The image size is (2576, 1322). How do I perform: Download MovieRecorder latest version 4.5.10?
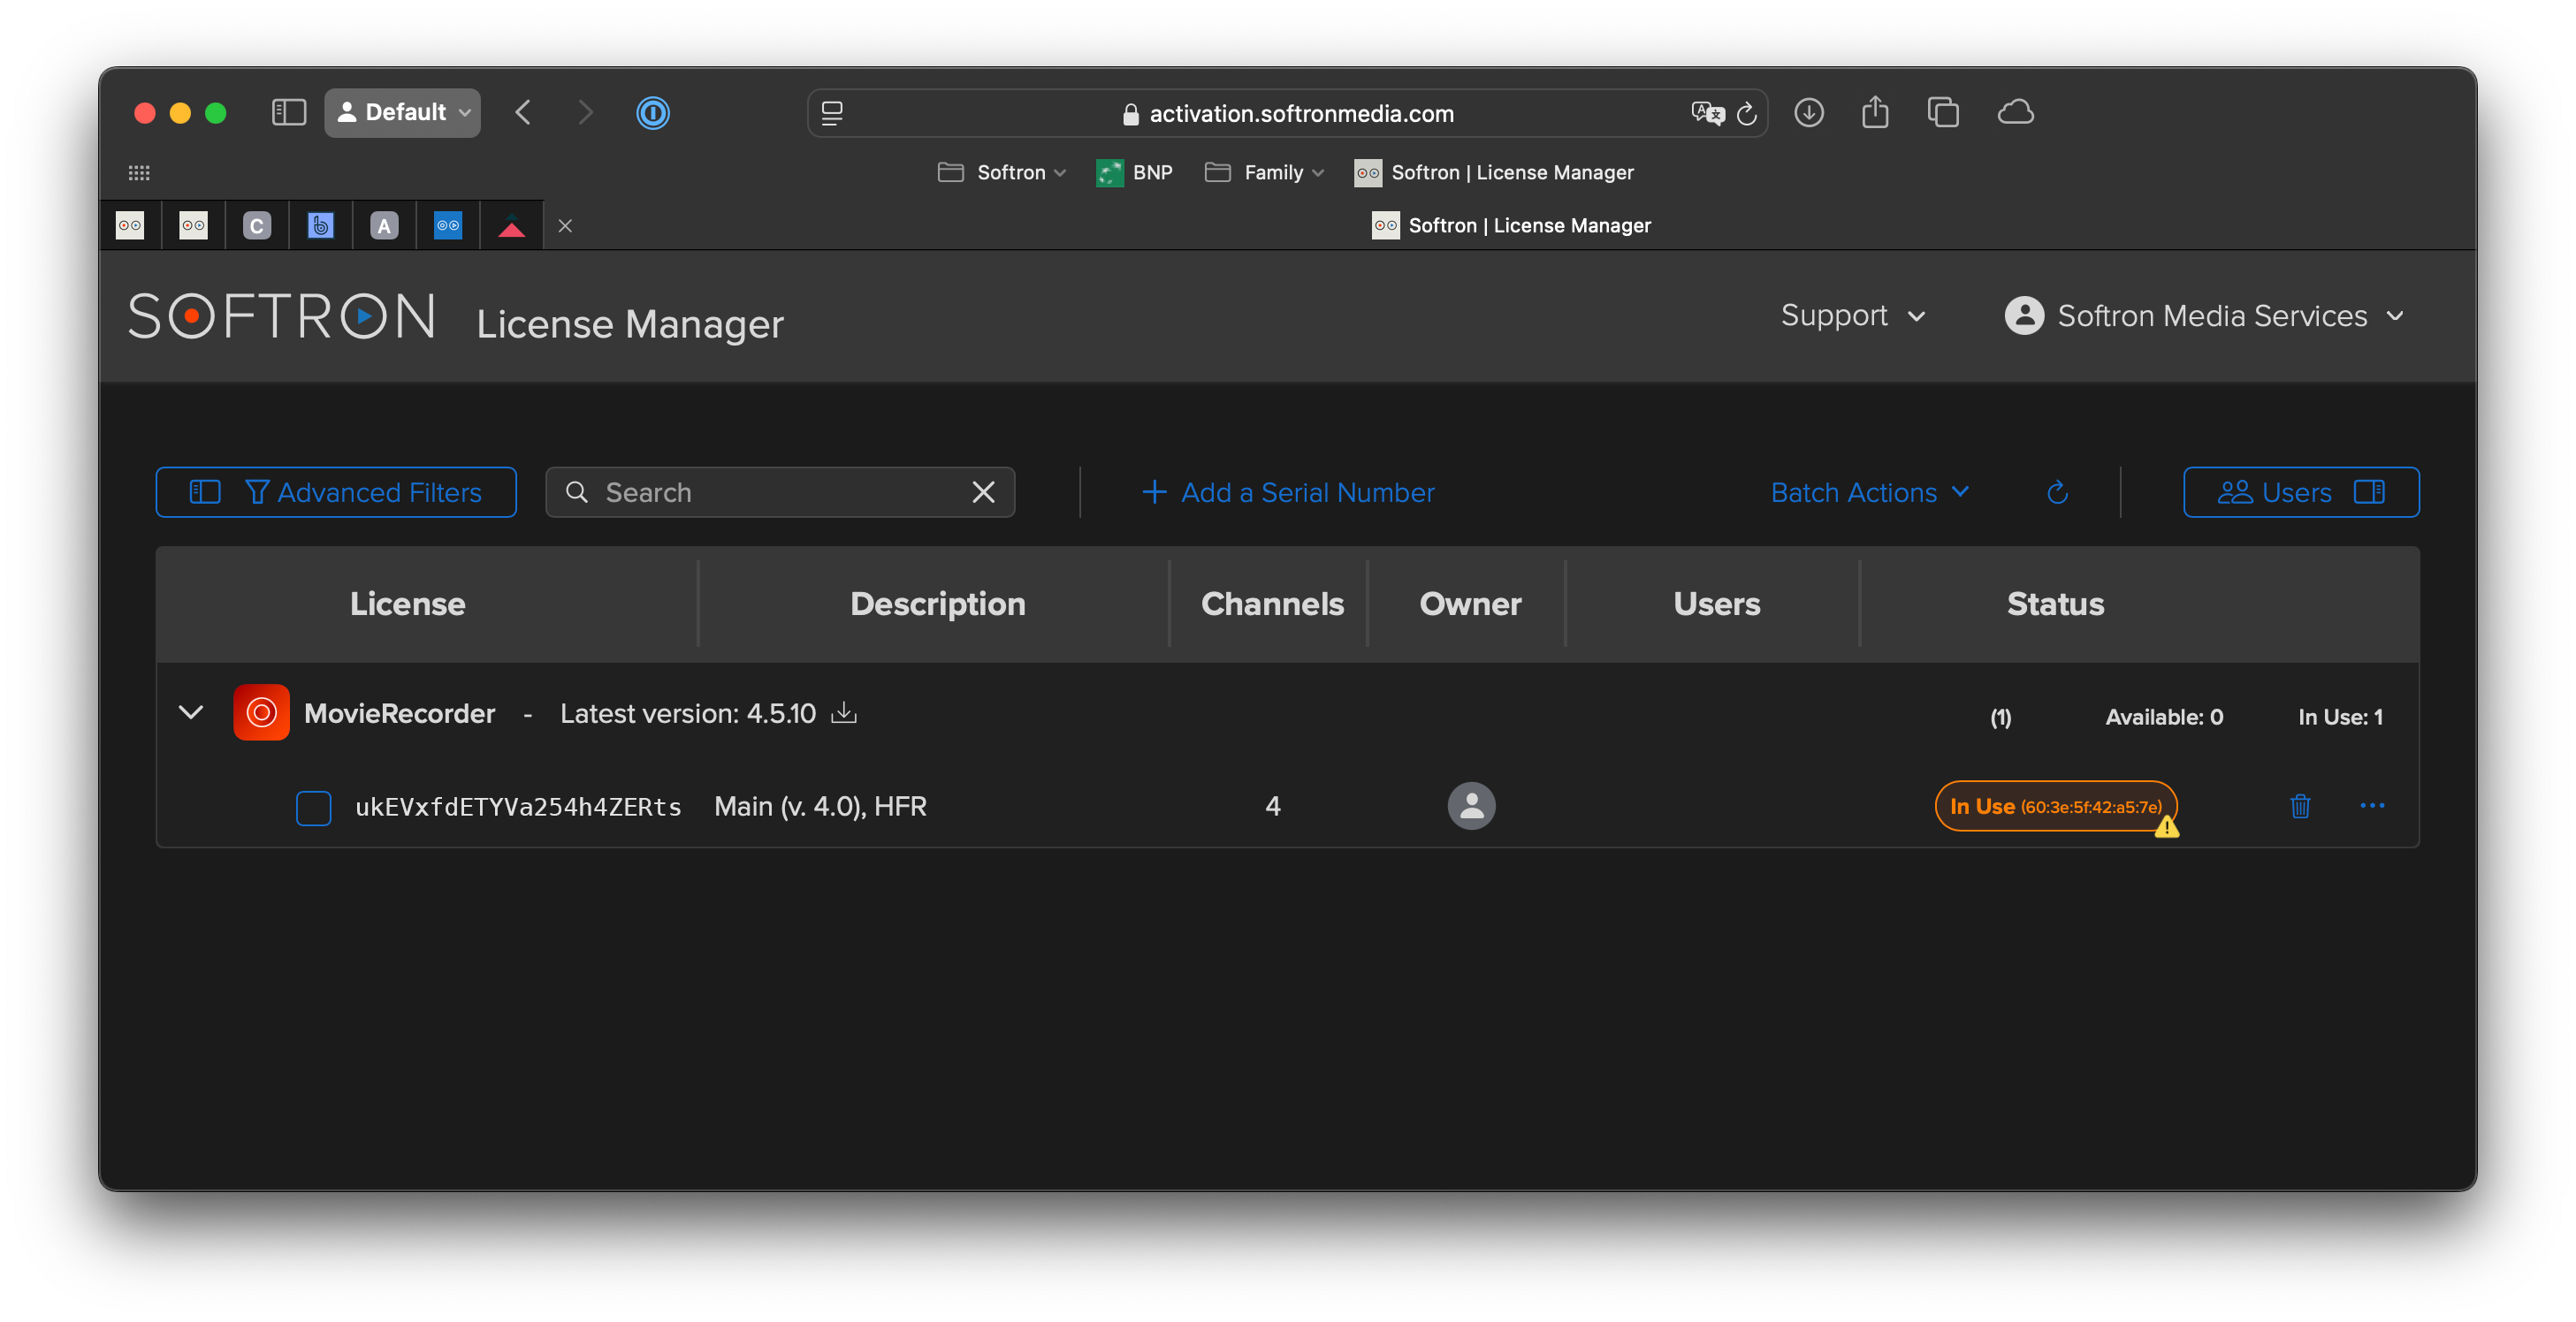coord(844,712)
